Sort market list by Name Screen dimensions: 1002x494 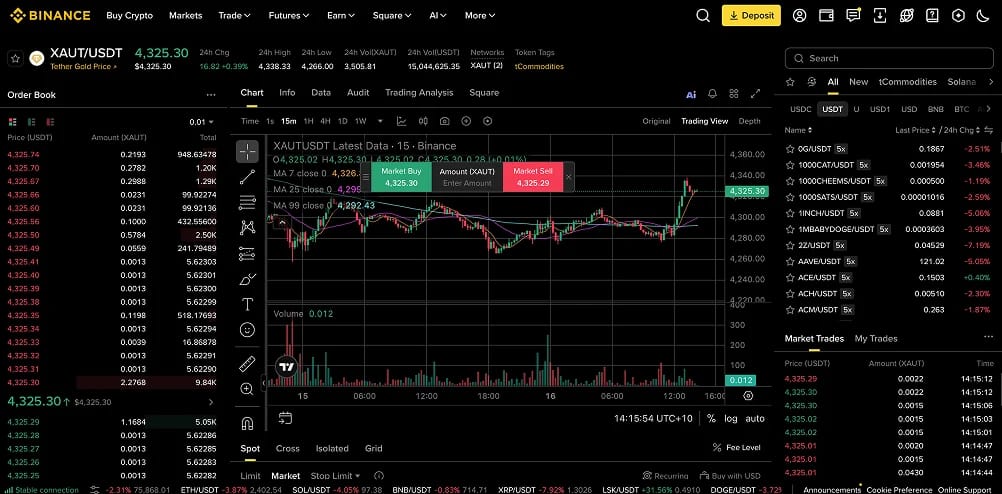[x=798, y=130]
